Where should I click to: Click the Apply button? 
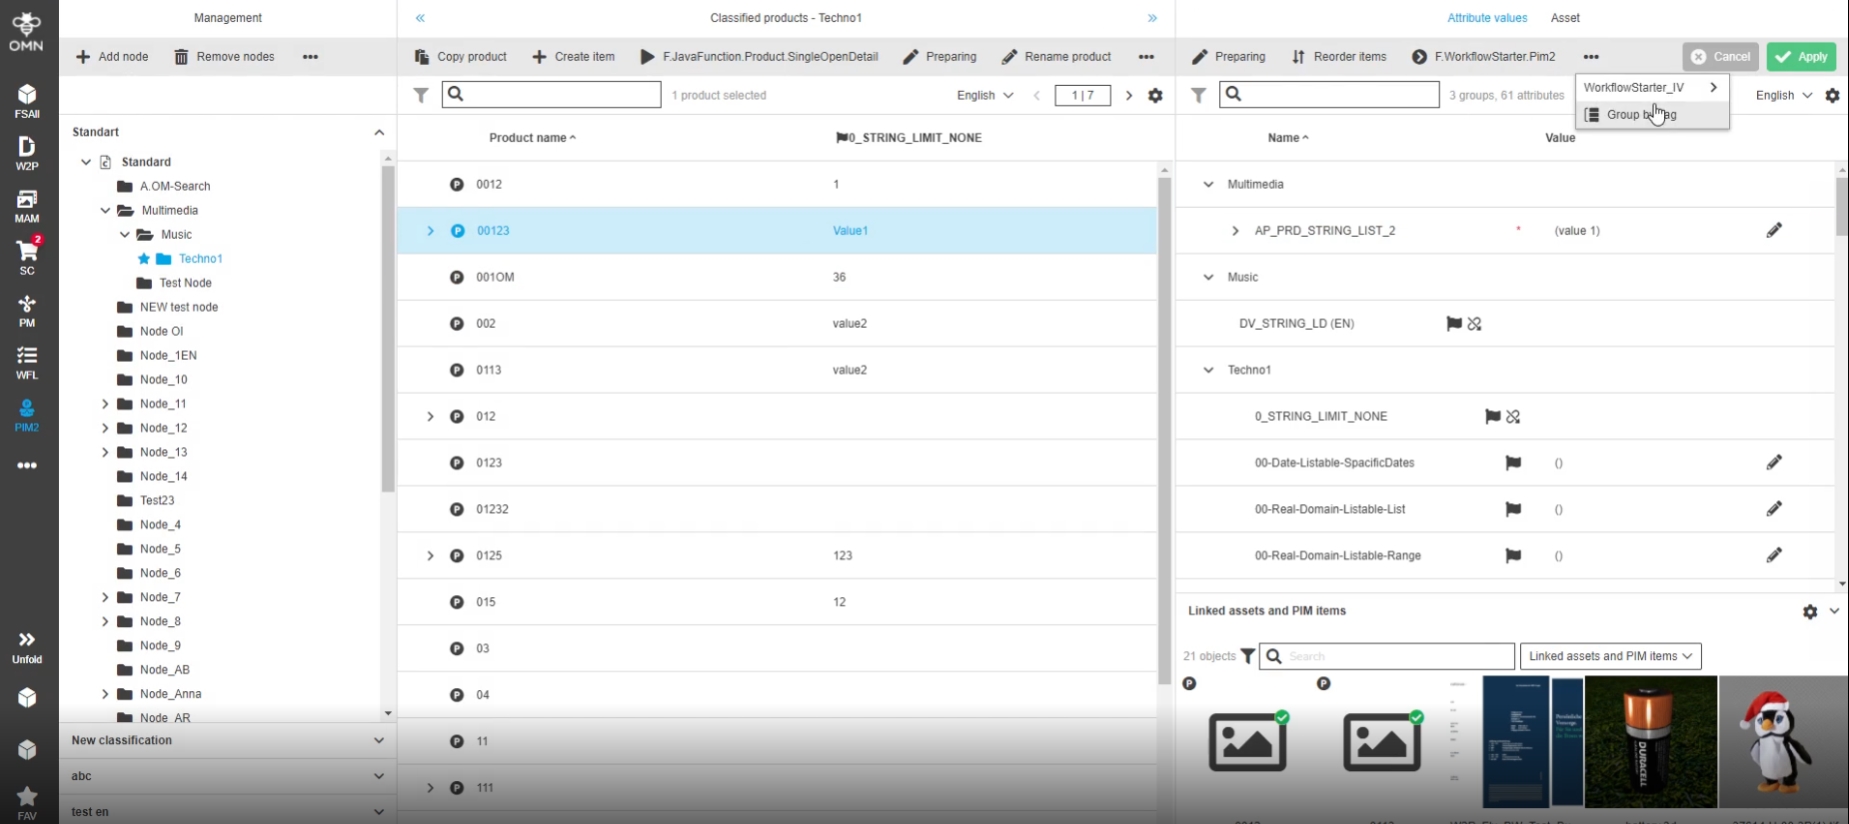coord(1801,57)
